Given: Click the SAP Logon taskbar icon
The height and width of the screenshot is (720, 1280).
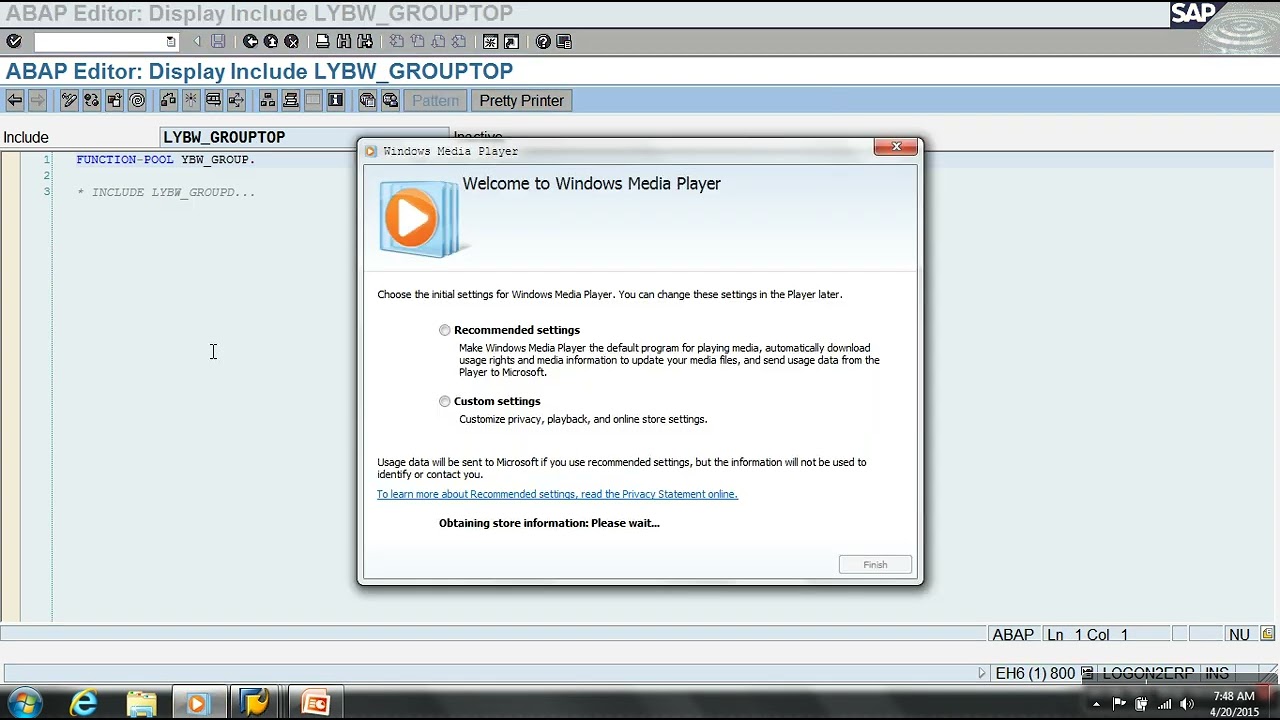Looking at the screenshot, I should [x=256, y=703].
